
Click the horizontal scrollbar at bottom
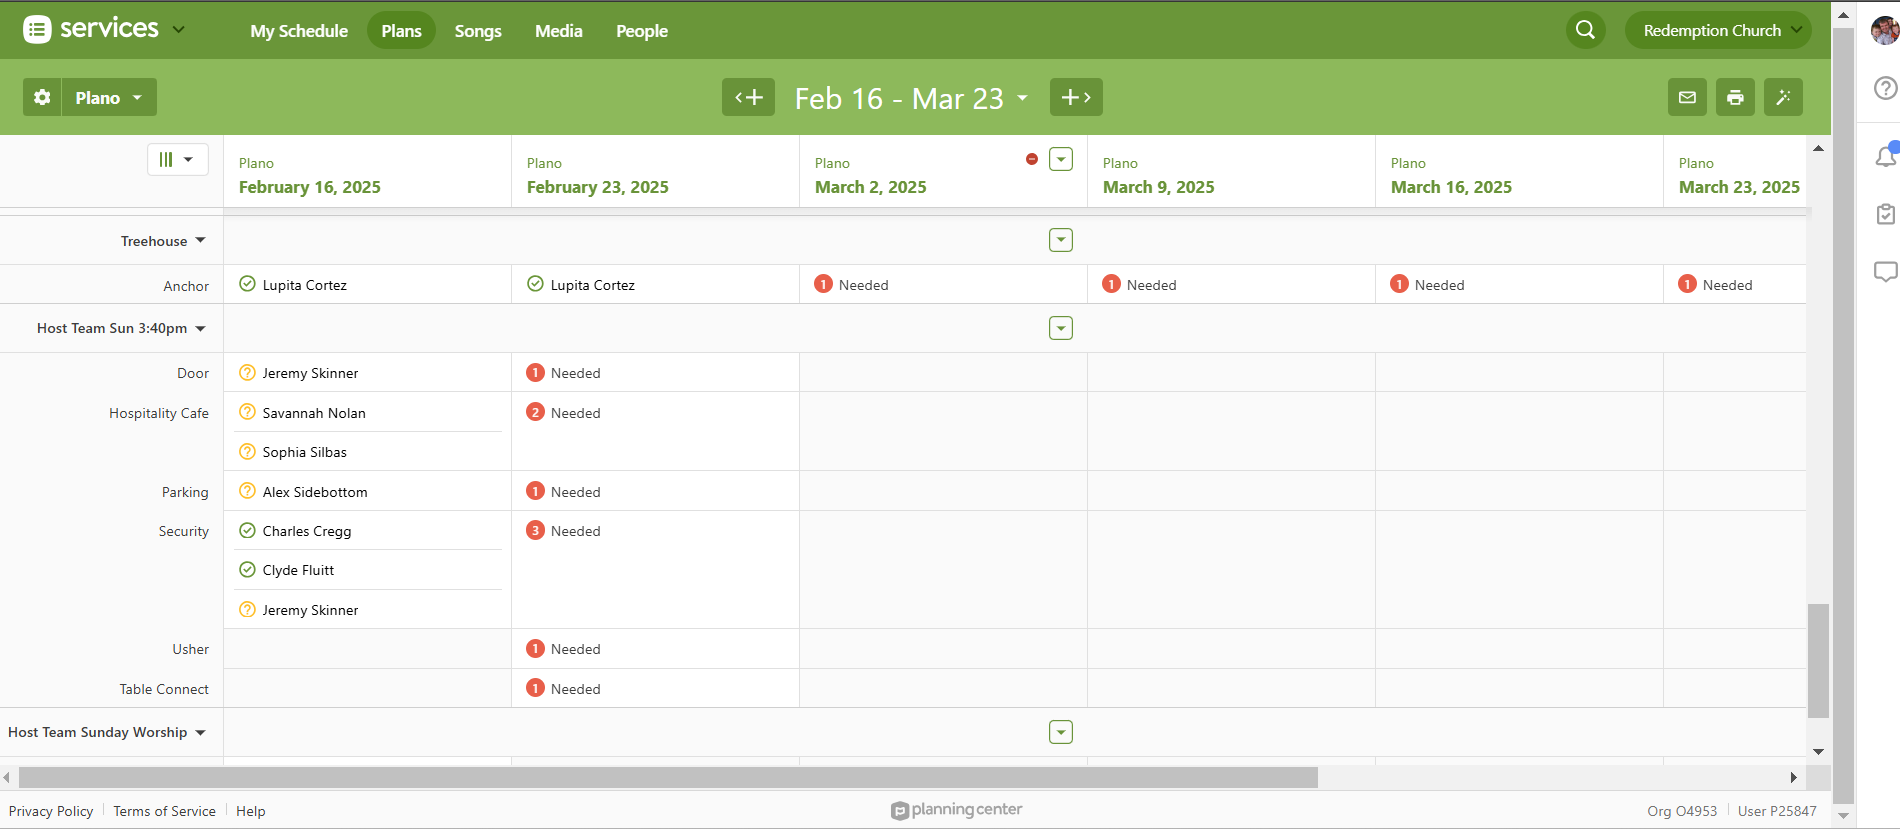tap(668, 777)
